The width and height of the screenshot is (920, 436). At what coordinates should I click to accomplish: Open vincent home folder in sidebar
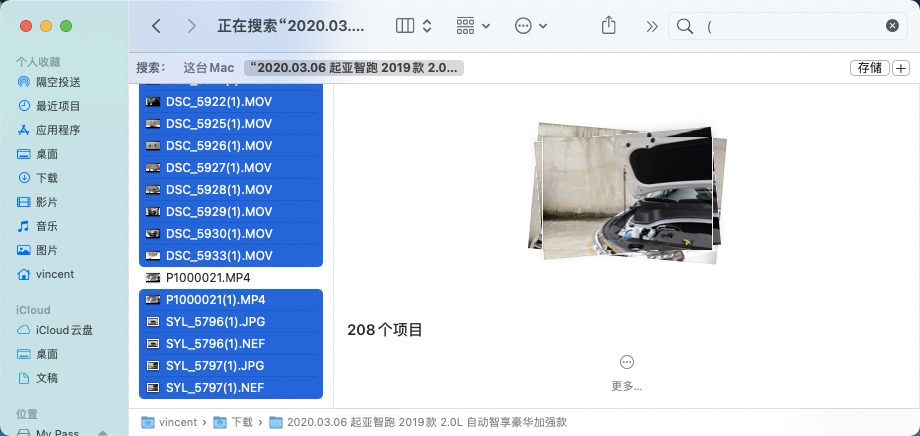(x=46, y=274)
